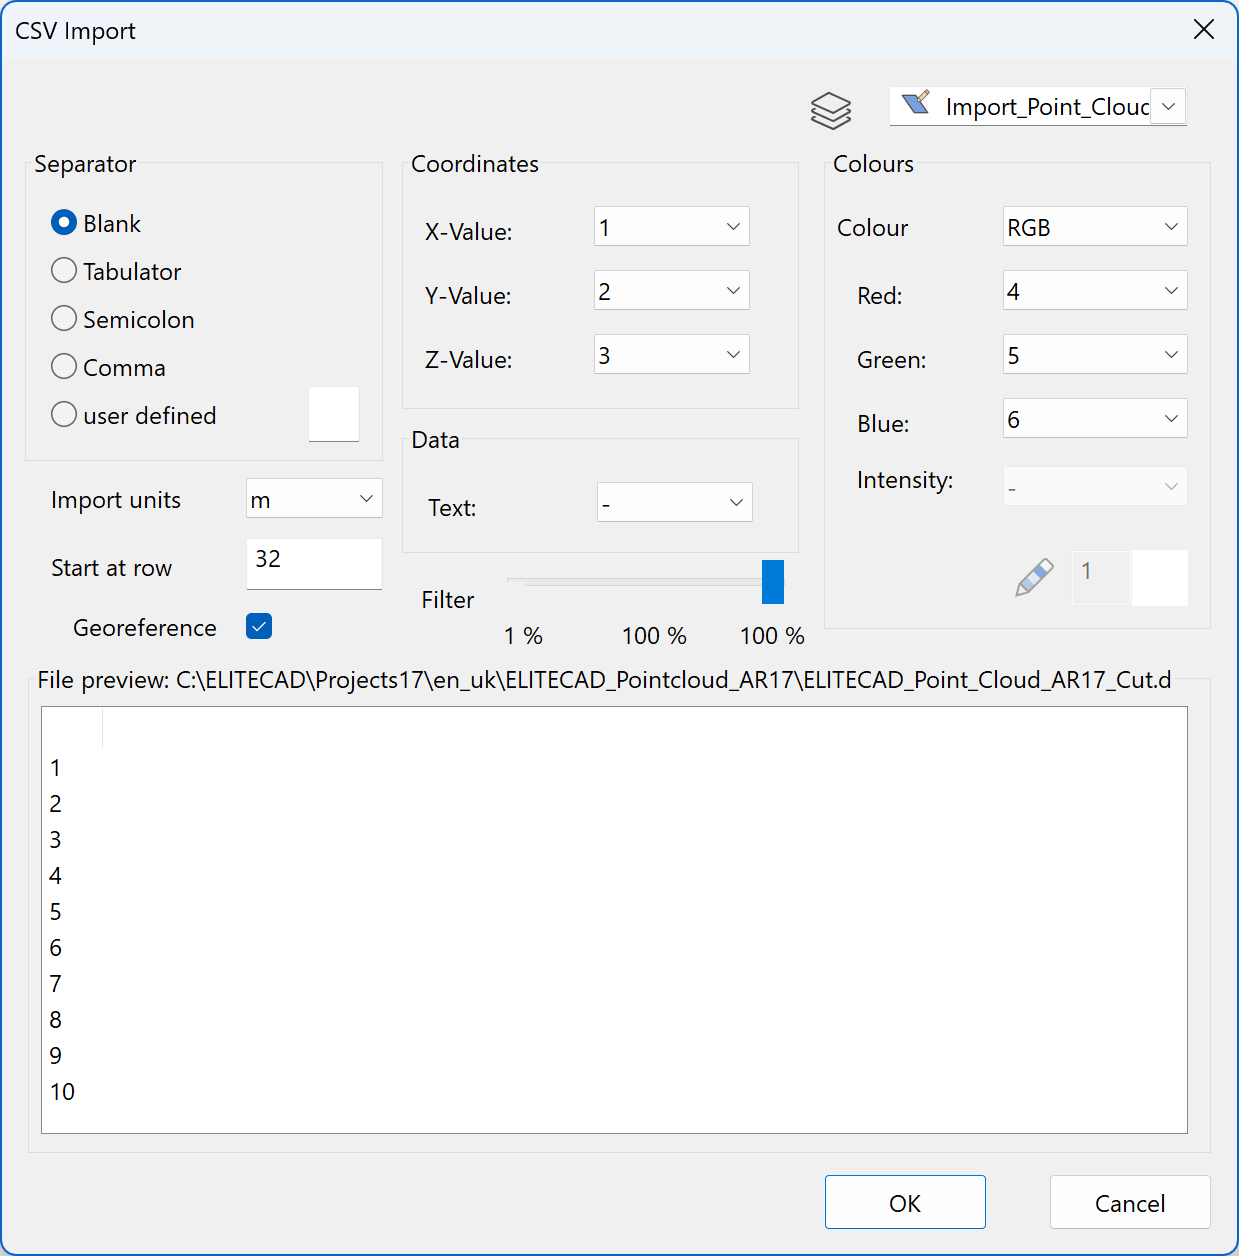1239x1256 pixels.
Task: Expand the Import_Point_Cloud selector
Action: [1167, 106]
